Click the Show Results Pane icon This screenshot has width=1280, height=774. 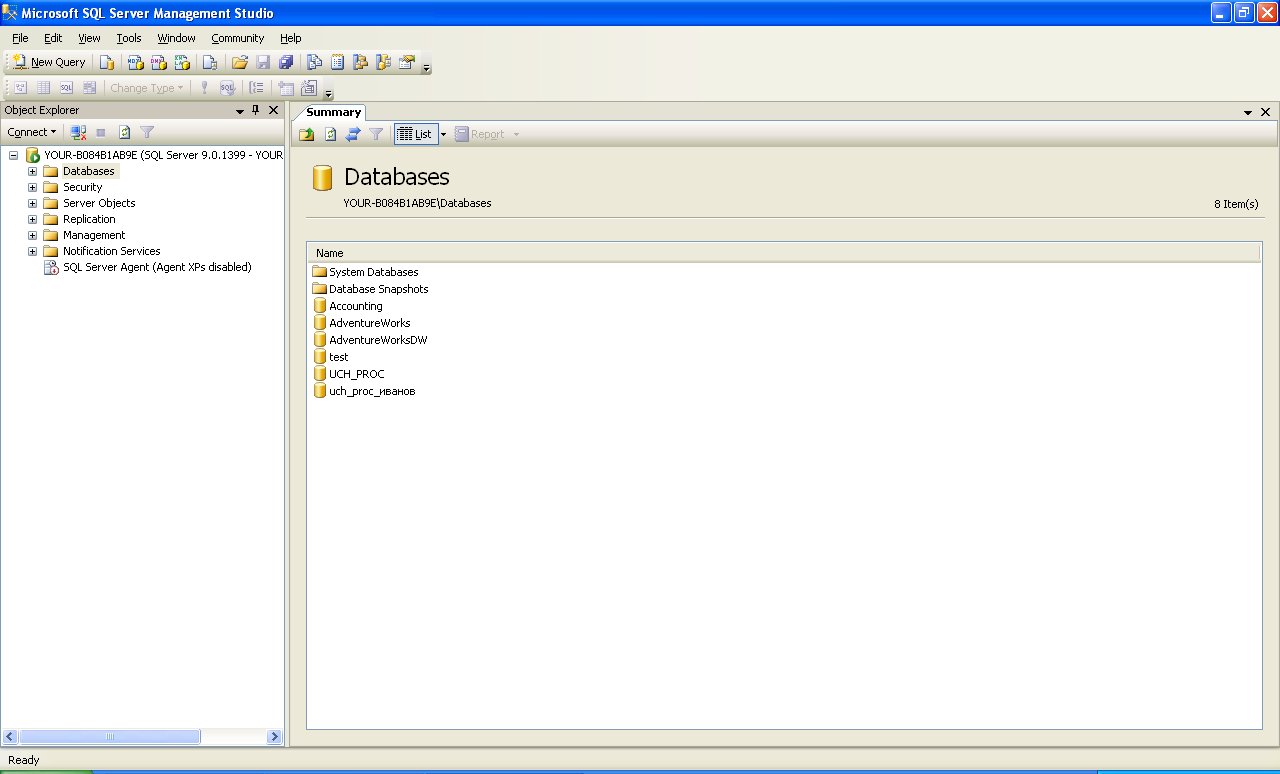click(90, 88)
